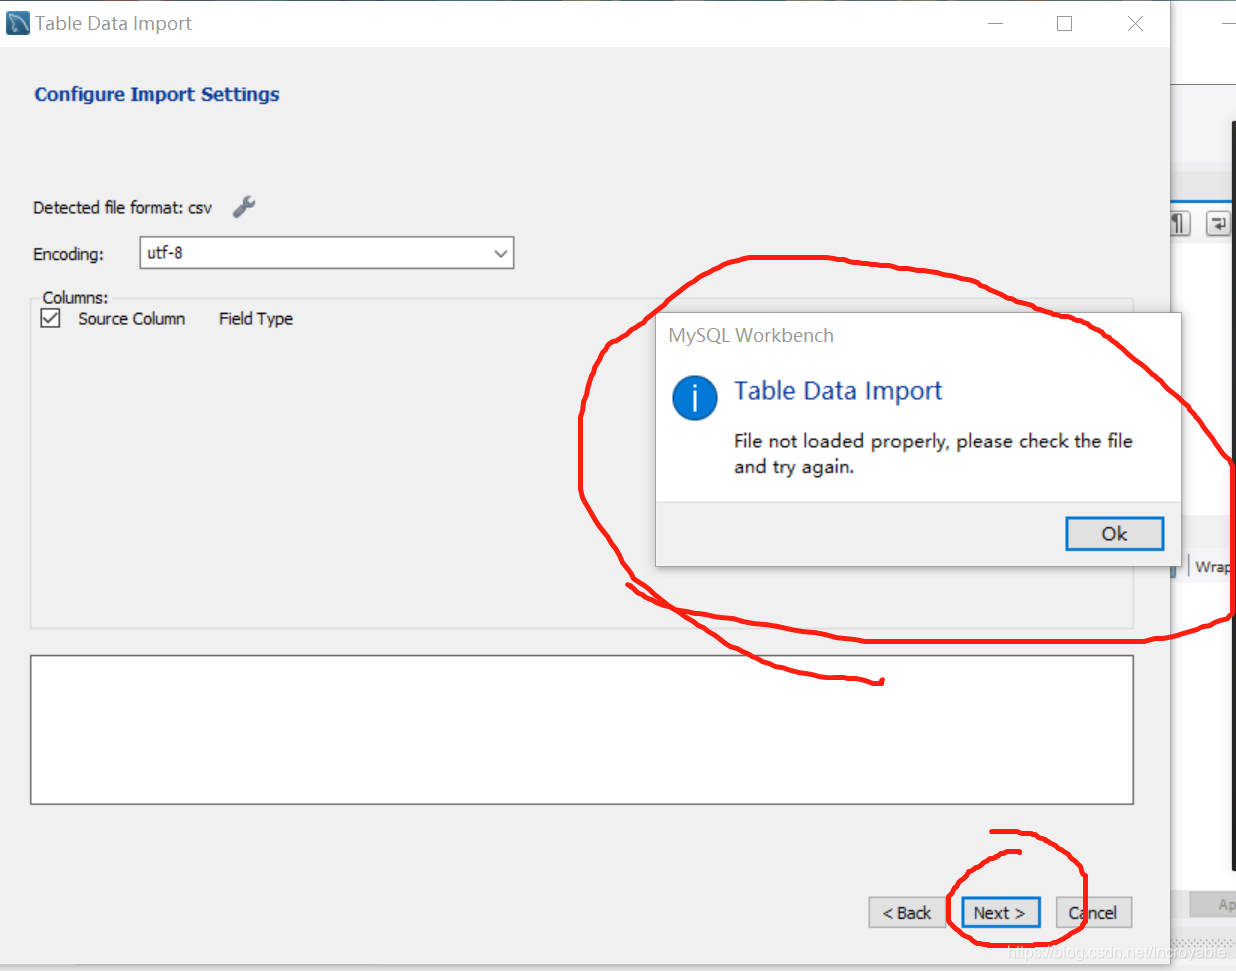Click the Source Column header label
This screenshot has width=1236, height=971.
[132, 319]
